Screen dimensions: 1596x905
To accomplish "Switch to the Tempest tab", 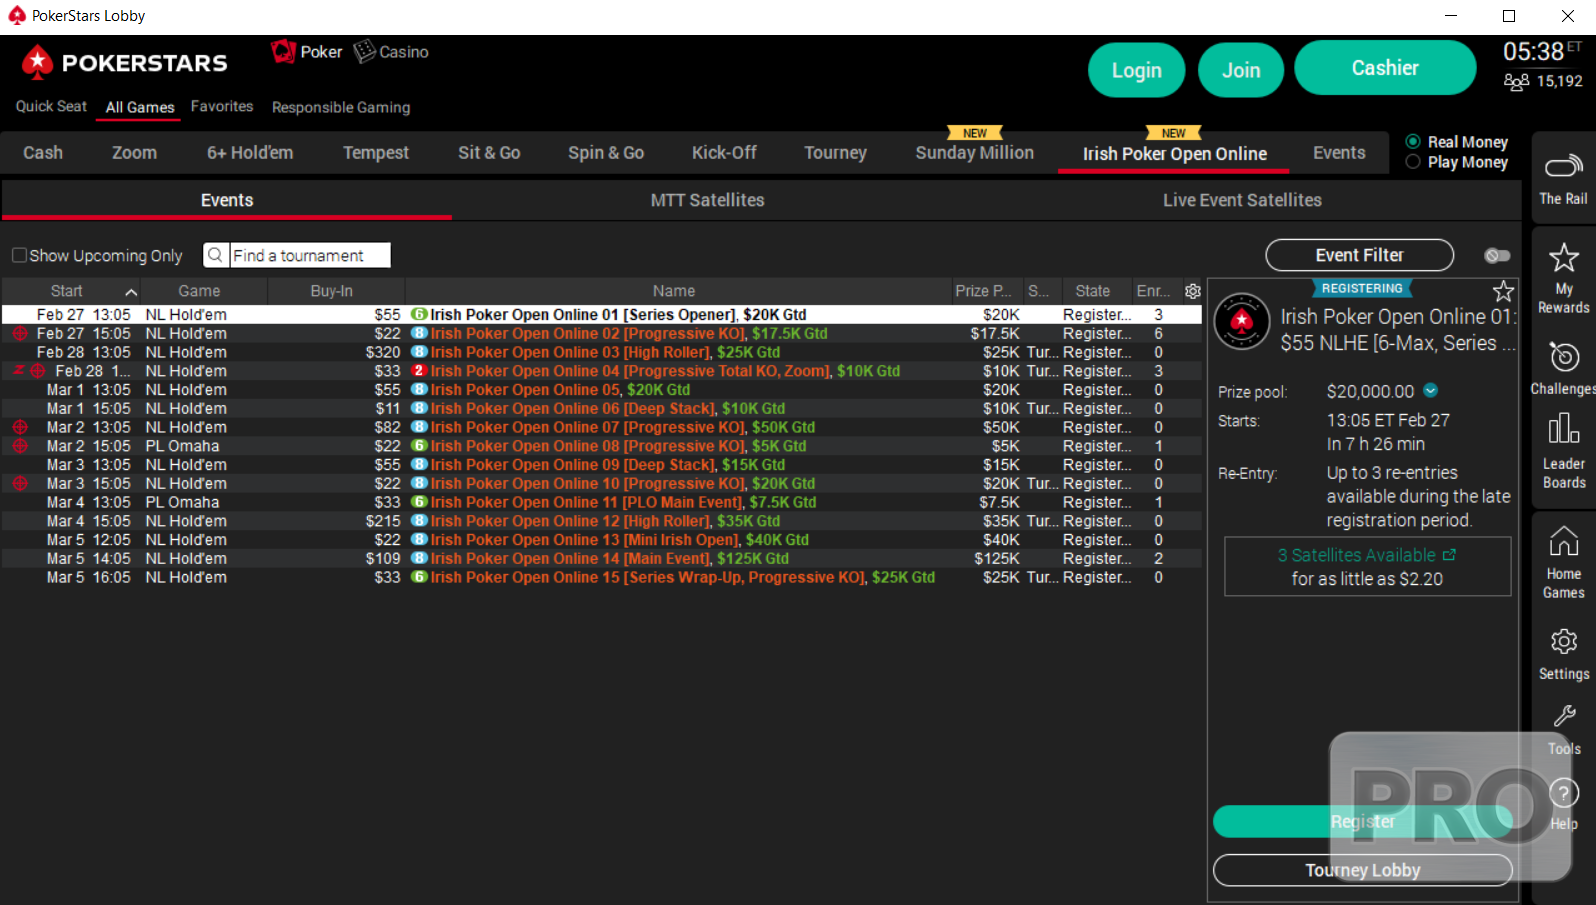I will [376, 152].
